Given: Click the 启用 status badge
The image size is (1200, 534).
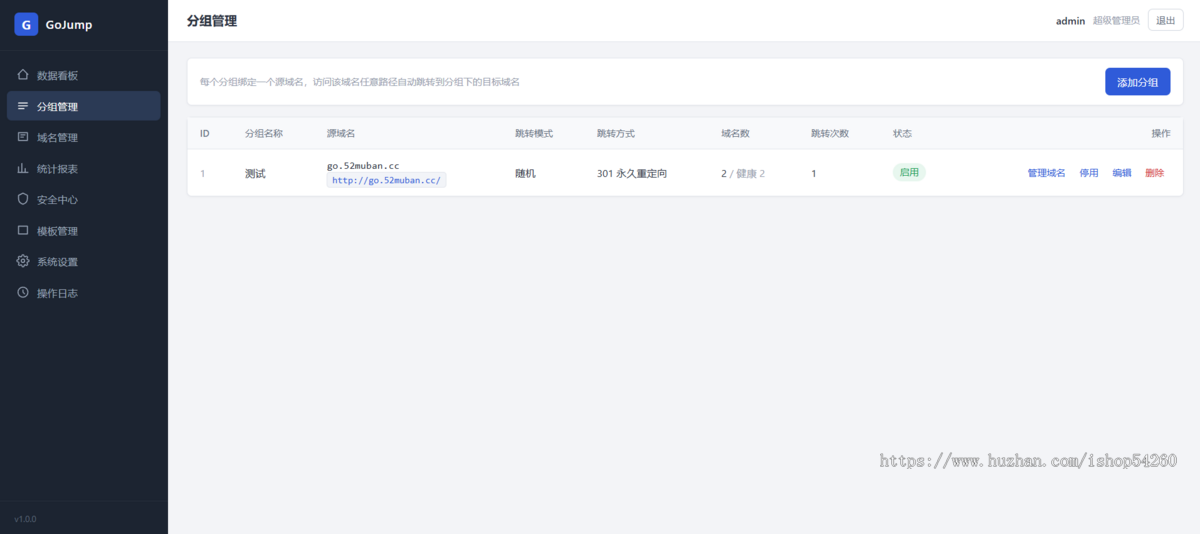Looking at the screenshot, I should pos(909,172).
